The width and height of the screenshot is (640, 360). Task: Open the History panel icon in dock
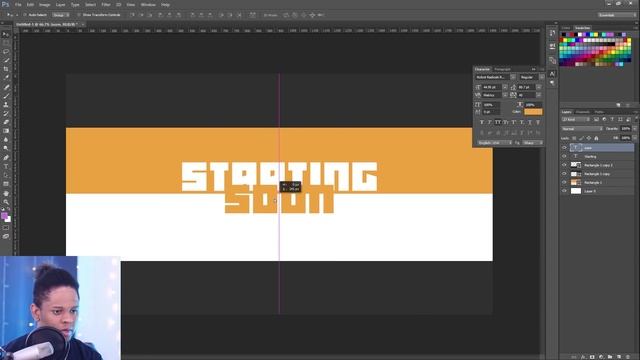(552, 33)
